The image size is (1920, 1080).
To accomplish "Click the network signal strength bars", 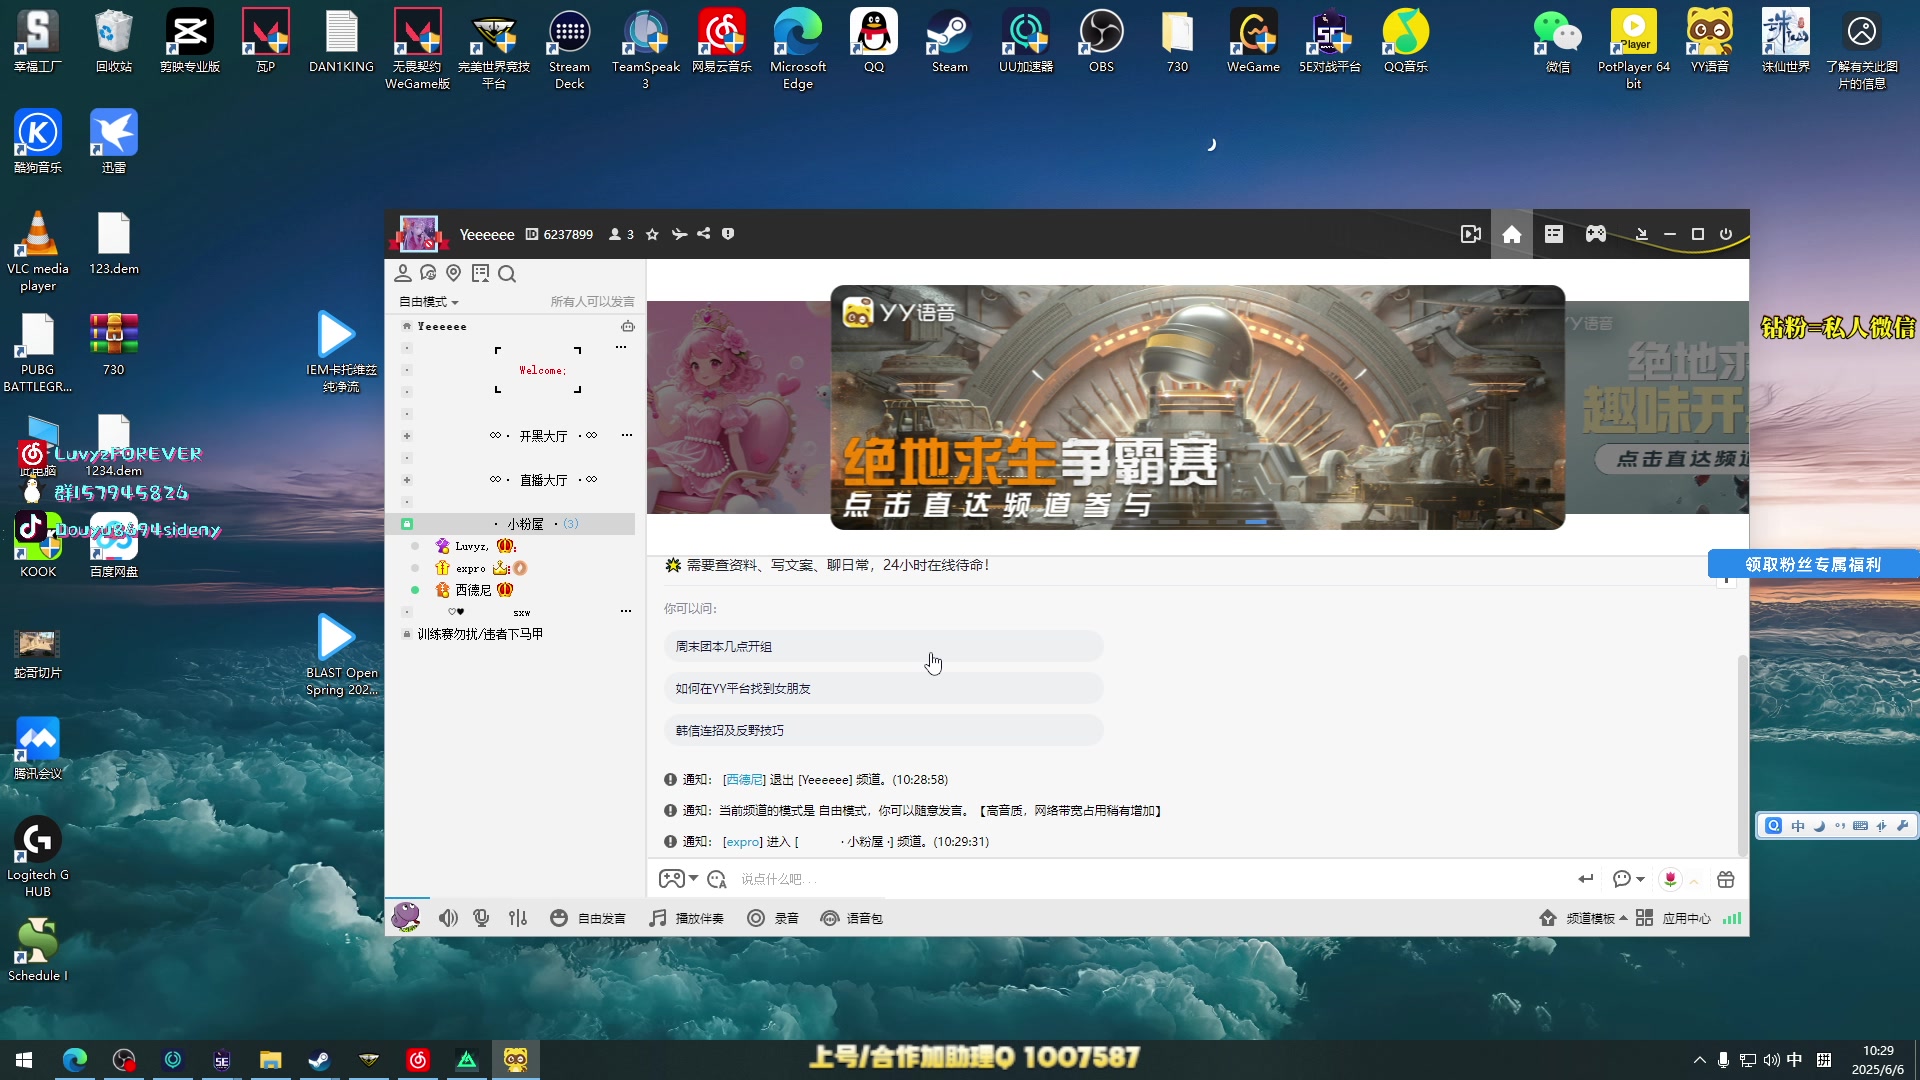I will [1732, 918].
